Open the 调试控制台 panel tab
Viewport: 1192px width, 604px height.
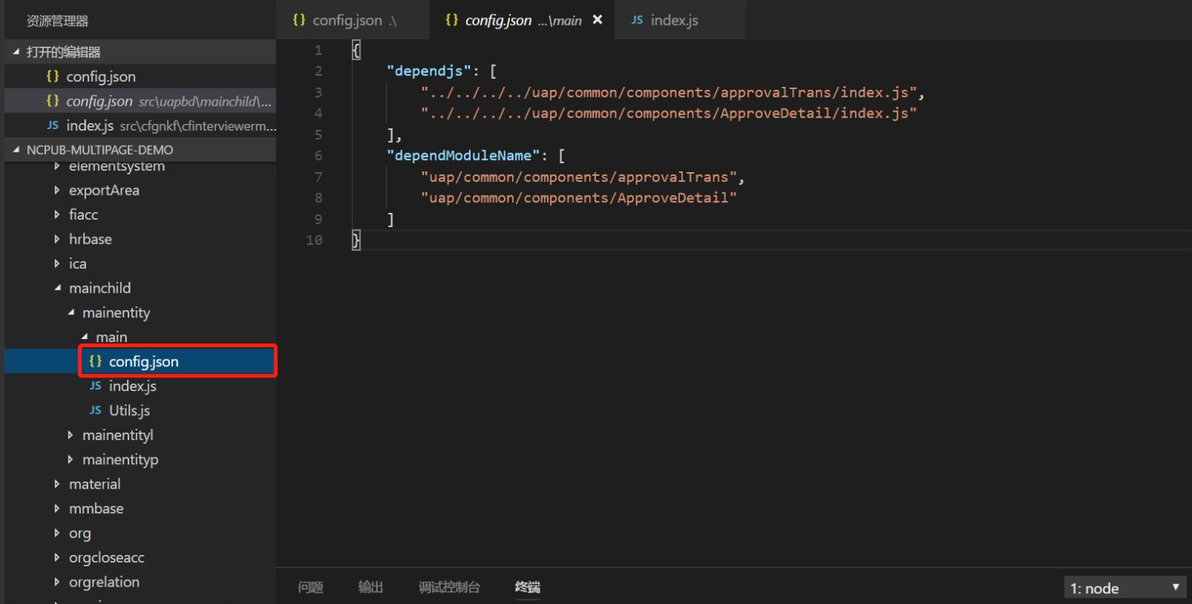tap(449, 587)
